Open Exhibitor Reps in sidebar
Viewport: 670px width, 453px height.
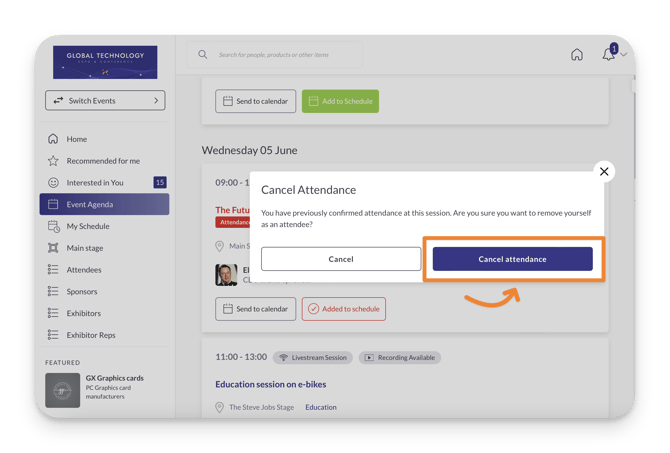click(x=91, y=335)
